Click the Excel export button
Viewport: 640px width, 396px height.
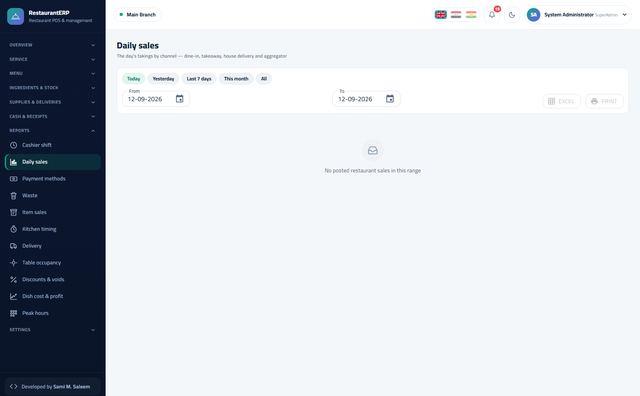[x=562, y=101]
